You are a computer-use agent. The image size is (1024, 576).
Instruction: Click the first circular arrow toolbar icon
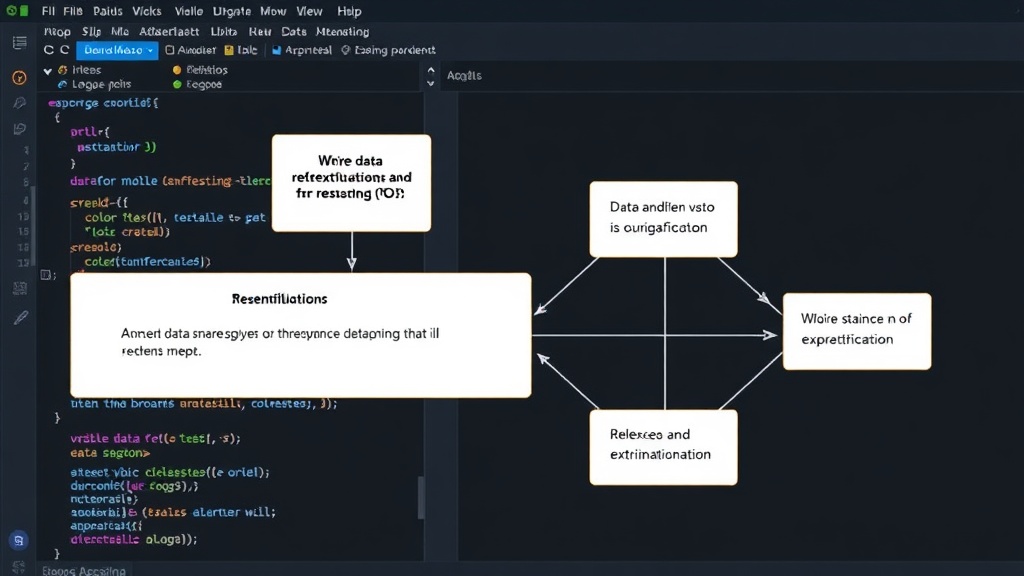48,50
